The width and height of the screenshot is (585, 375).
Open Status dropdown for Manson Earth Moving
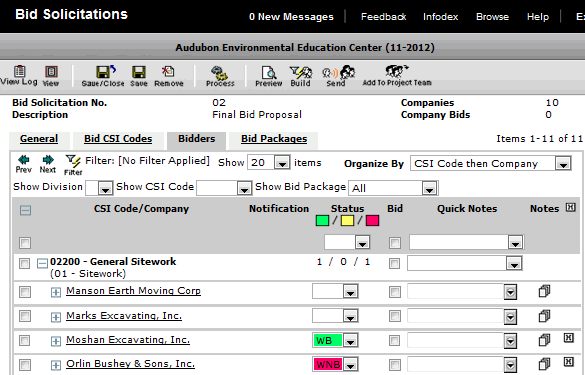[350, 291]
